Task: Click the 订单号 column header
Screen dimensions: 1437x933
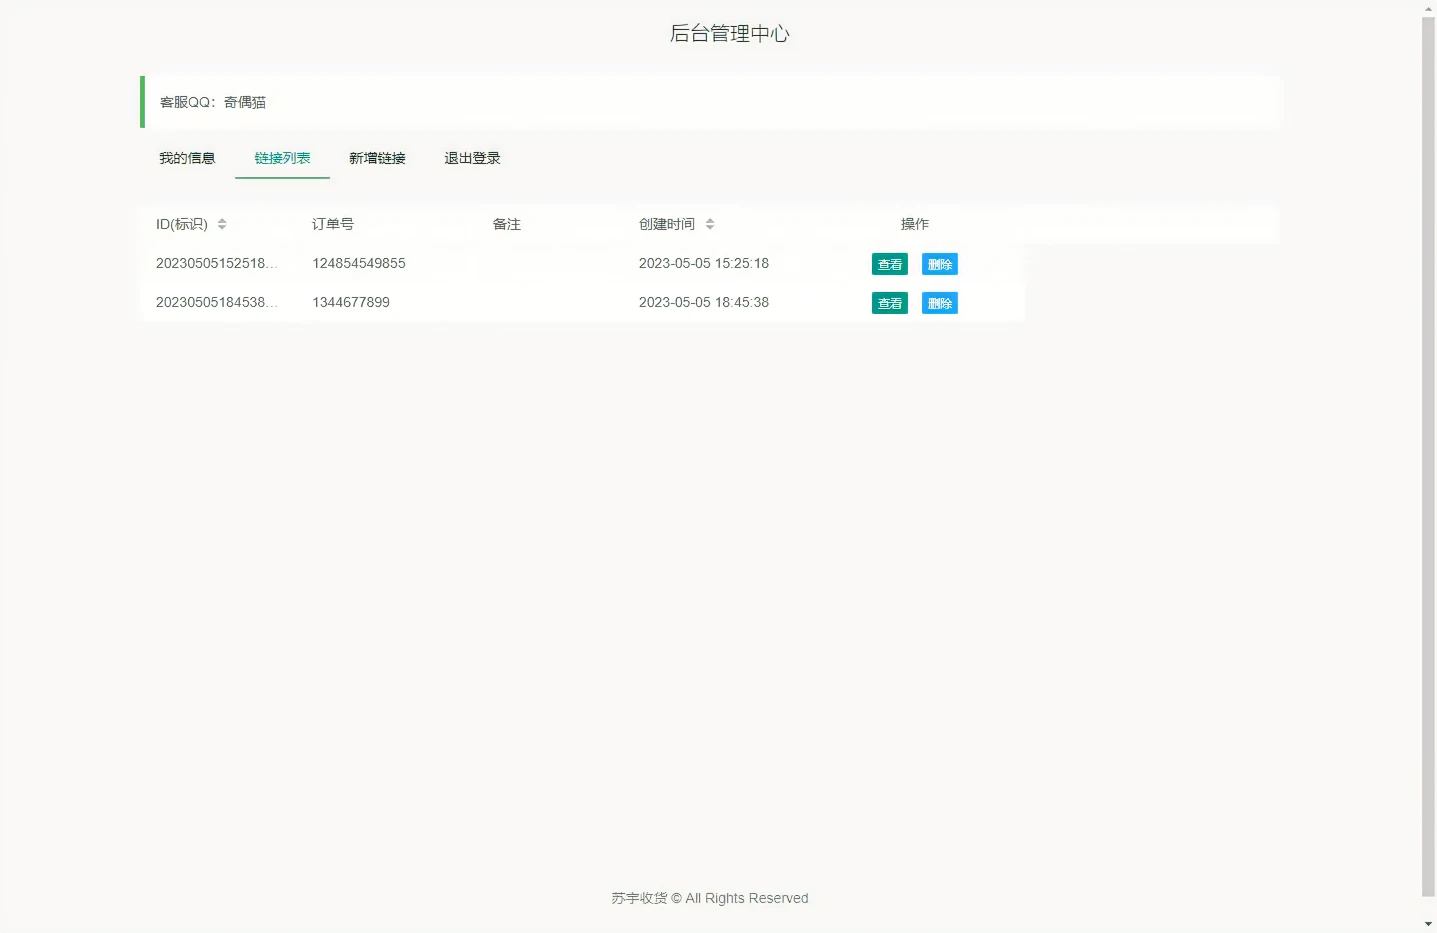Action: coord(333,224)
